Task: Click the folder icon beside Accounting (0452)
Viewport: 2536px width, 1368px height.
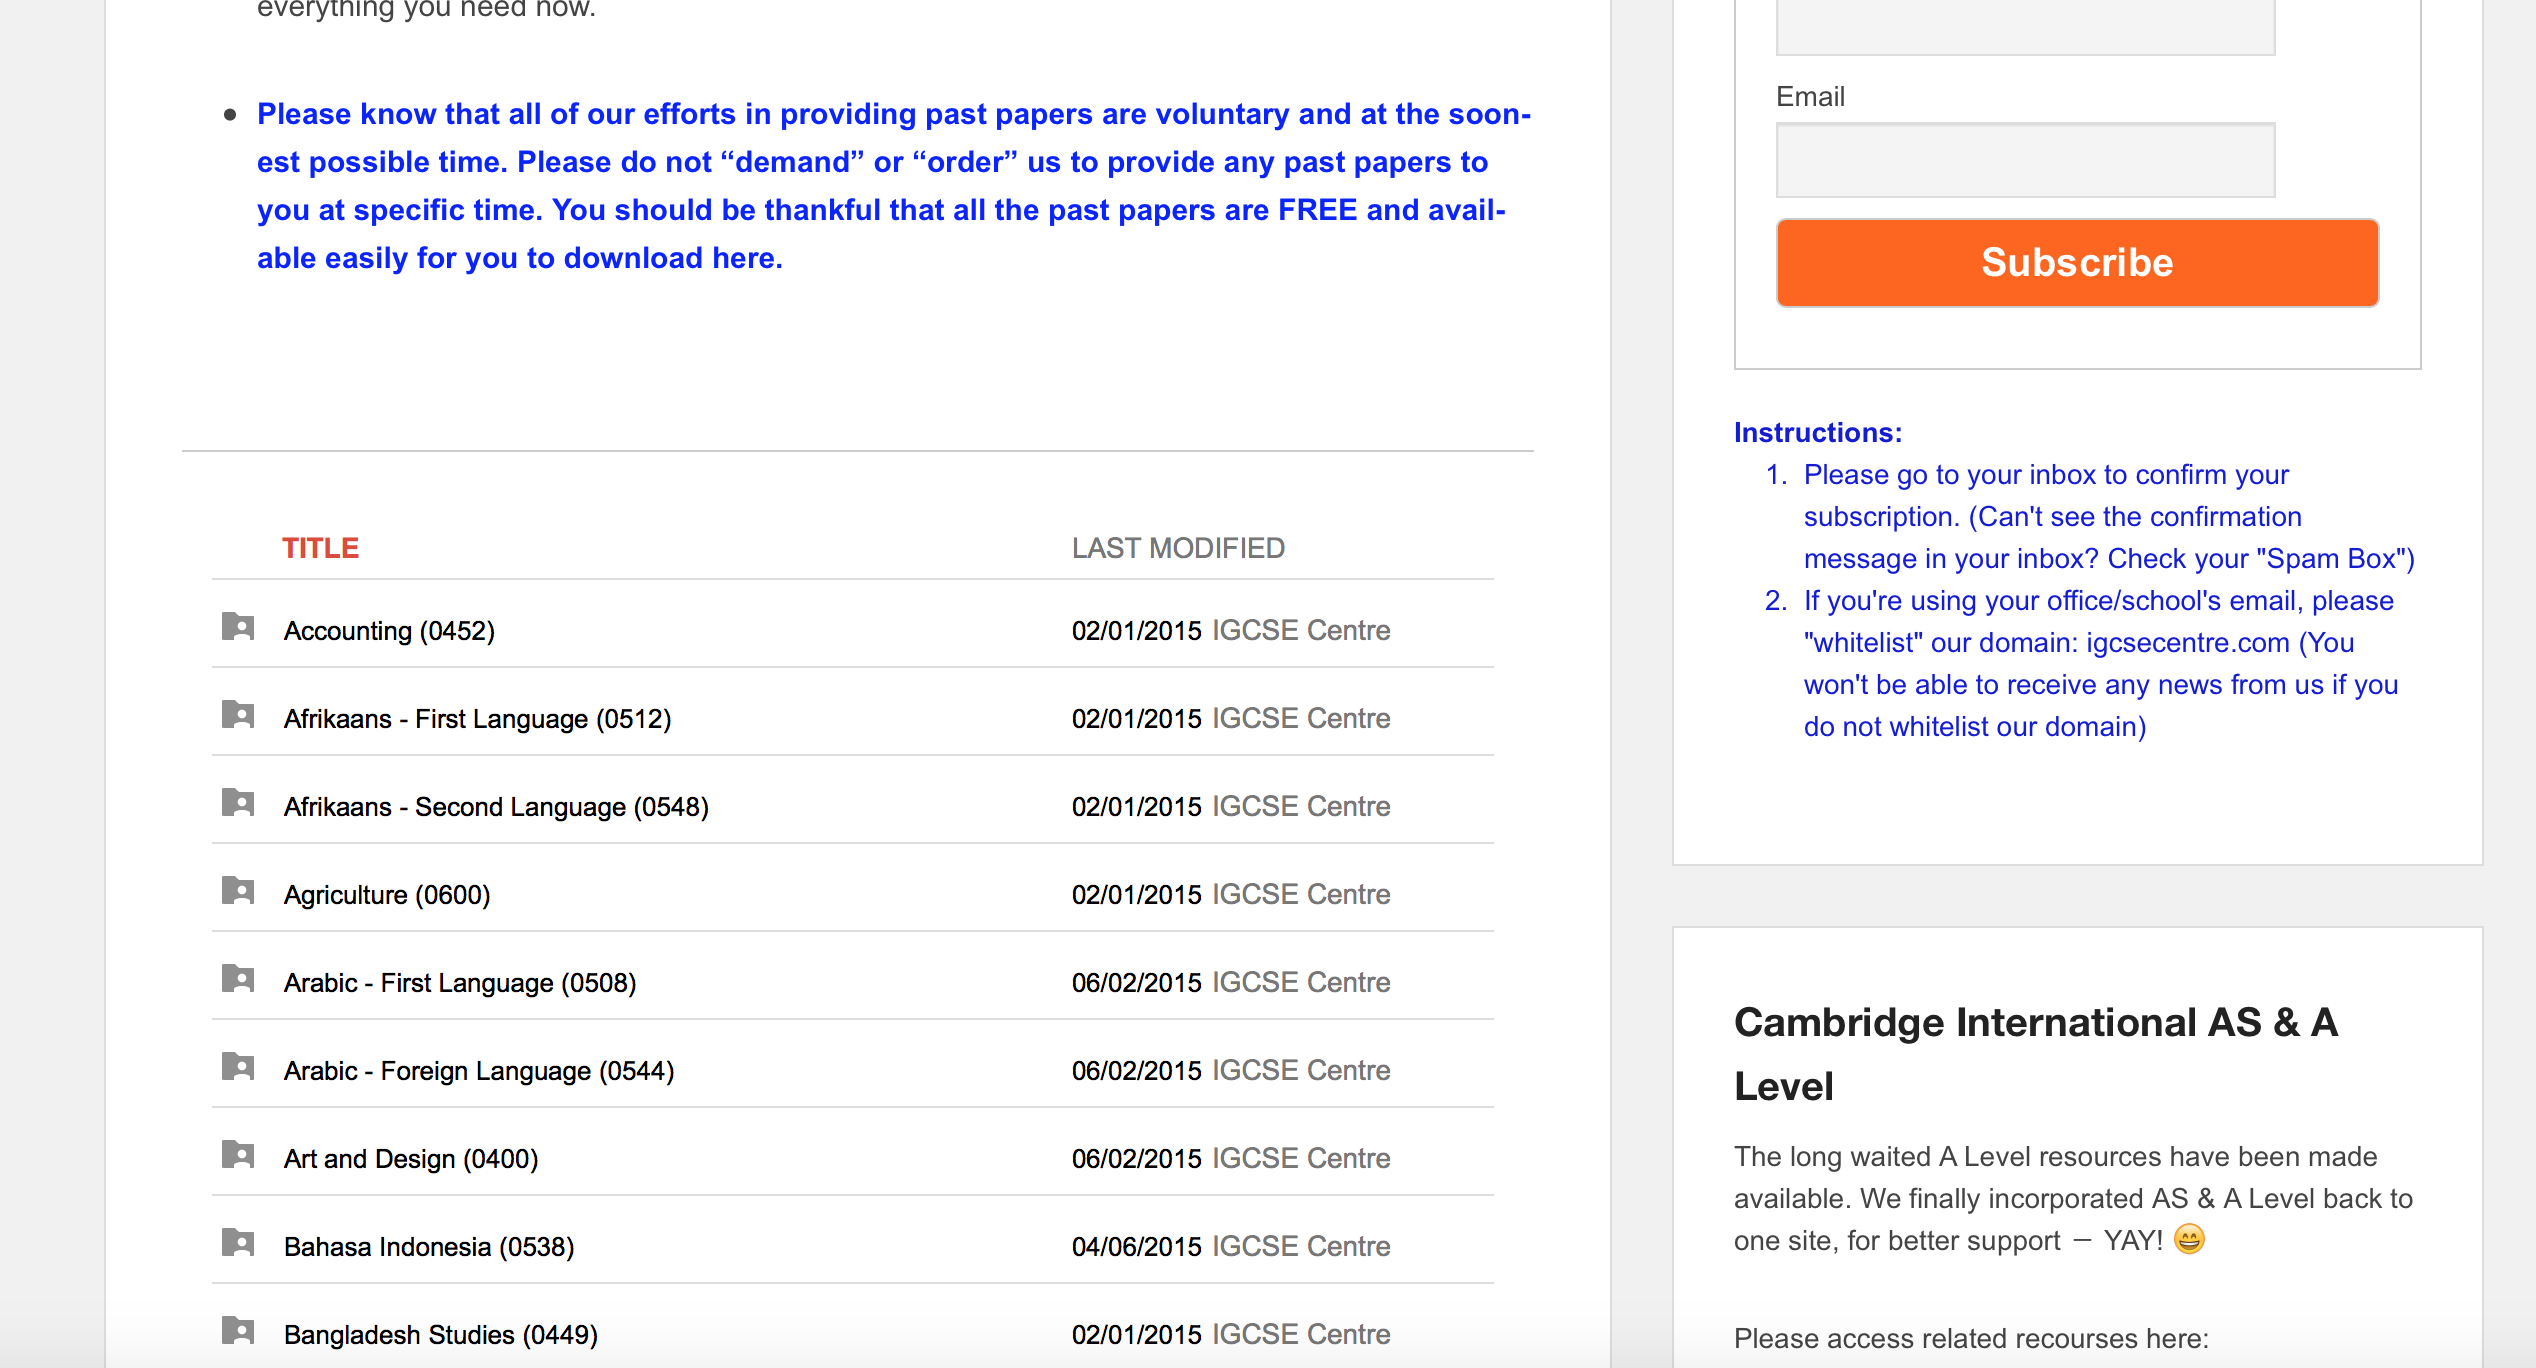Action: (x=238, y=627)
